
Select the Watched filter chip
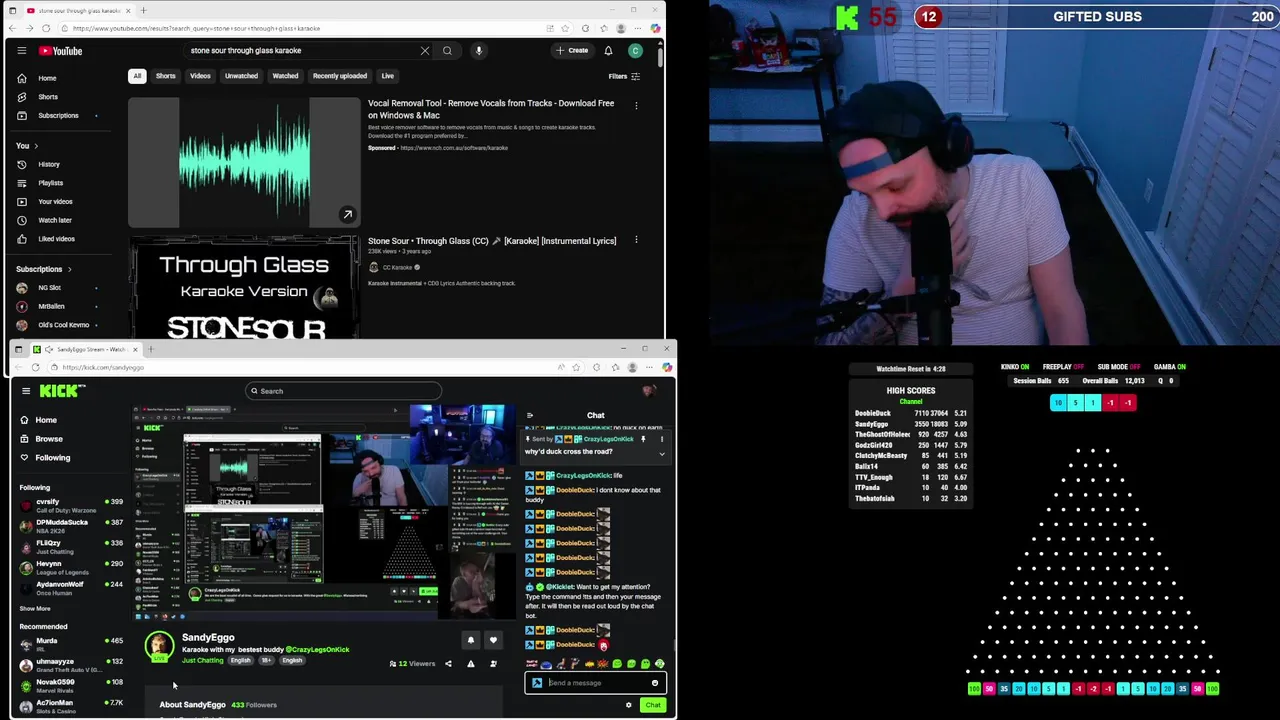pyautogui.click(x=285, y=76)
